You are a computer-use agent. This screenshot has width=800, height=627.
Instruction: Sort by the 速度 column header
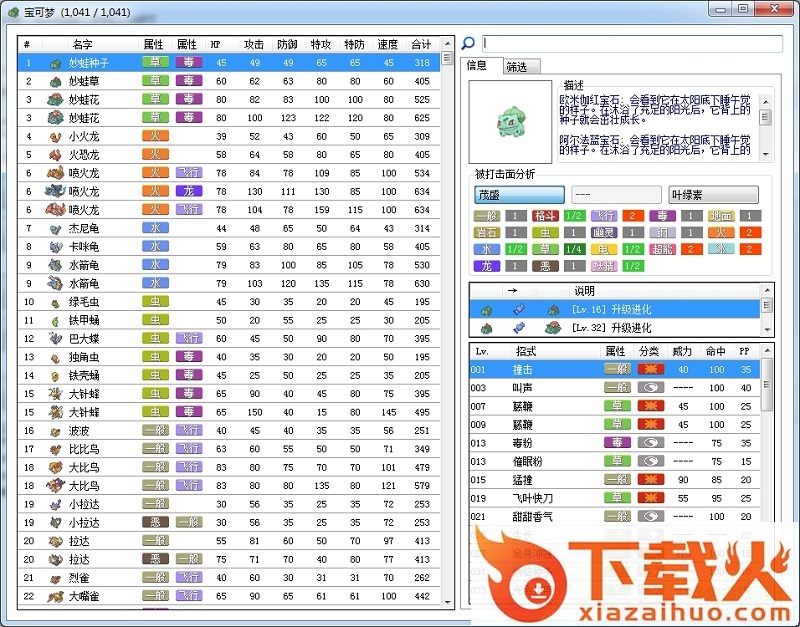click(x=388, y=44)
